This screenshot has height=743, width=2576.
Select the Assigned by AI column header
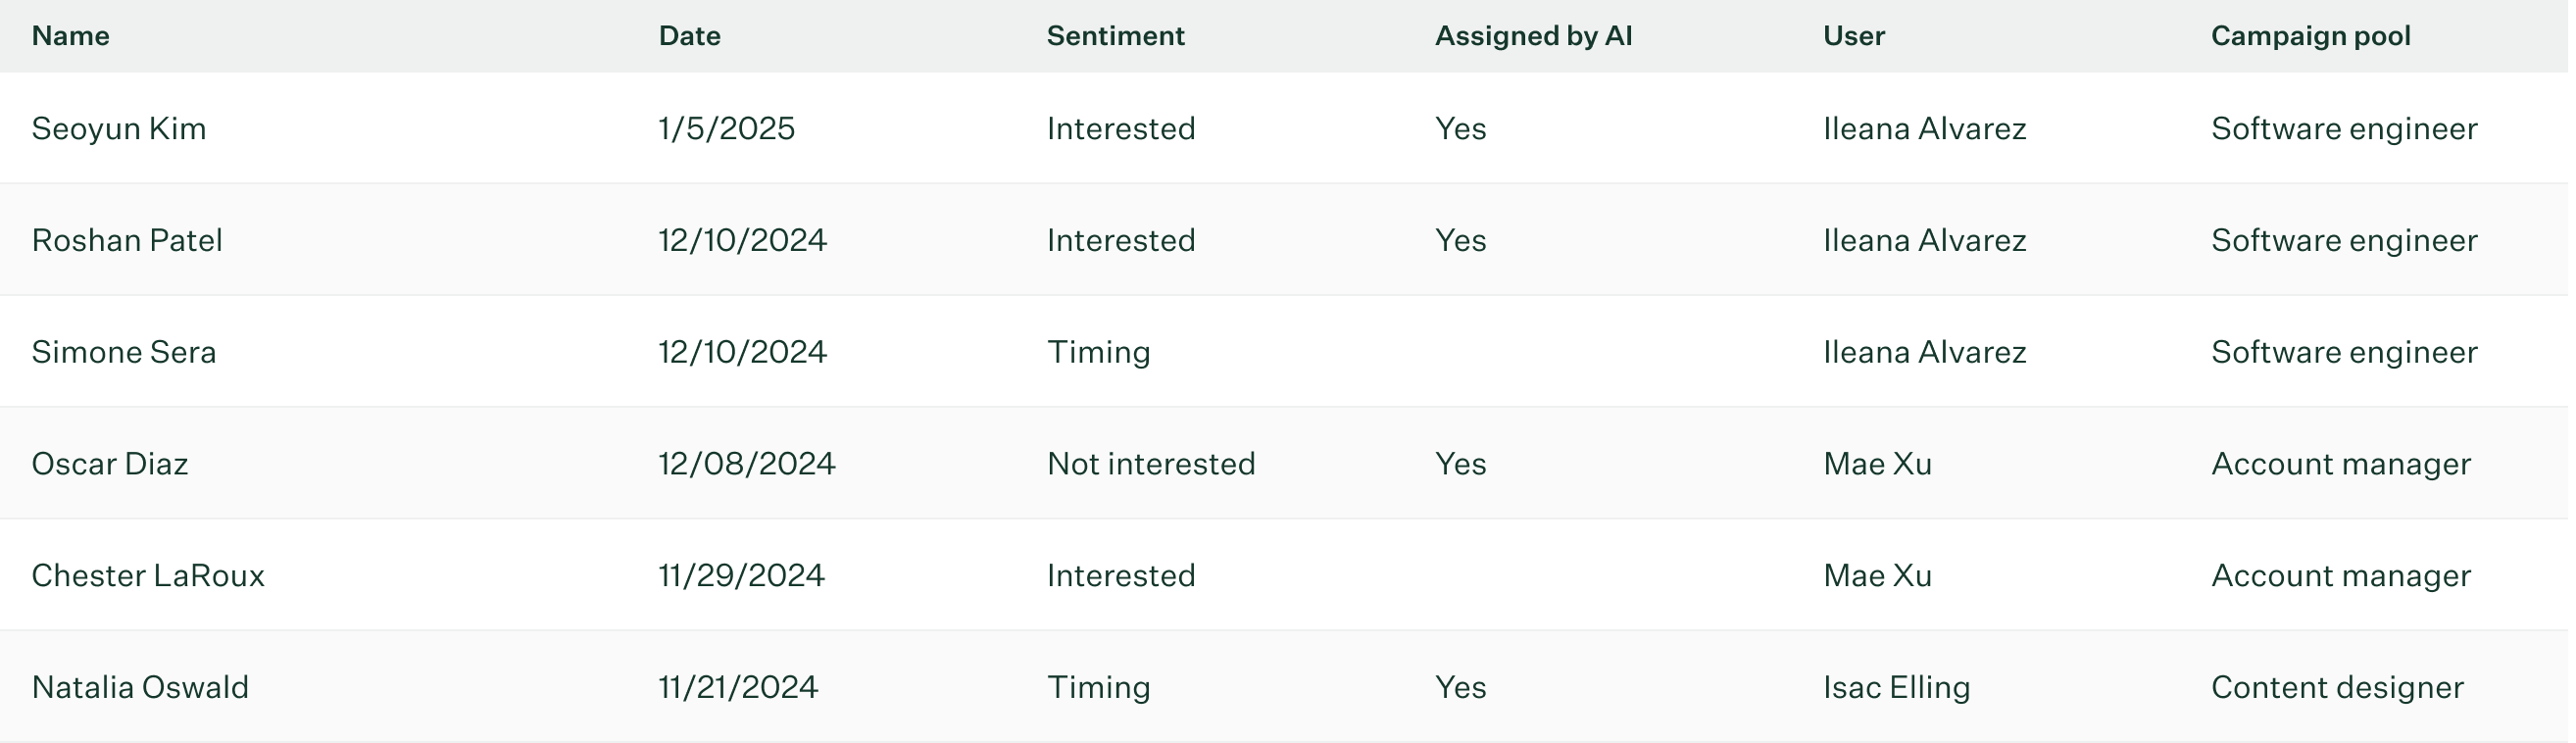click(x=1535, y=36)
